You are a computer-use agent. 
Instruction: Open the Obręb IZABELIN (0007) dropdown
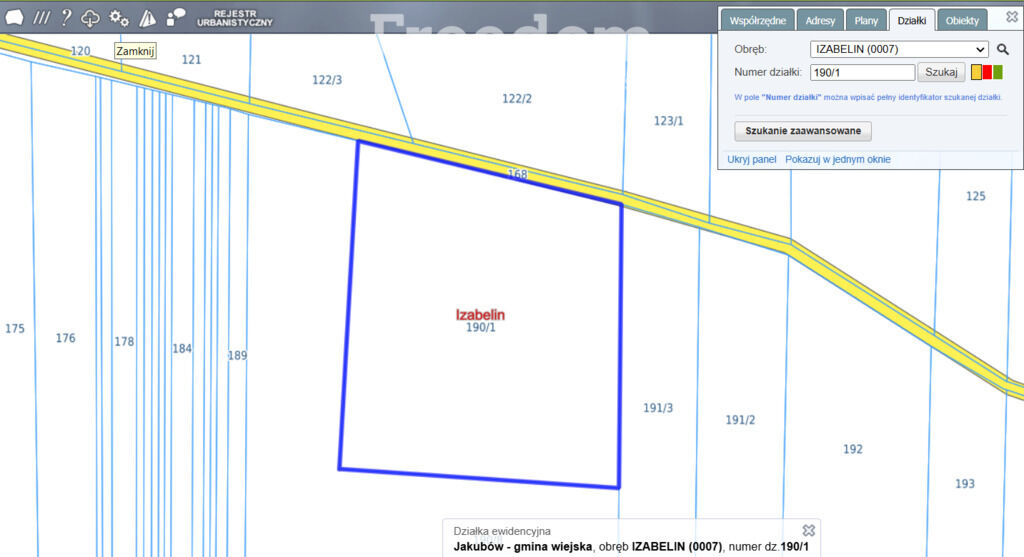tap(899, 50)
